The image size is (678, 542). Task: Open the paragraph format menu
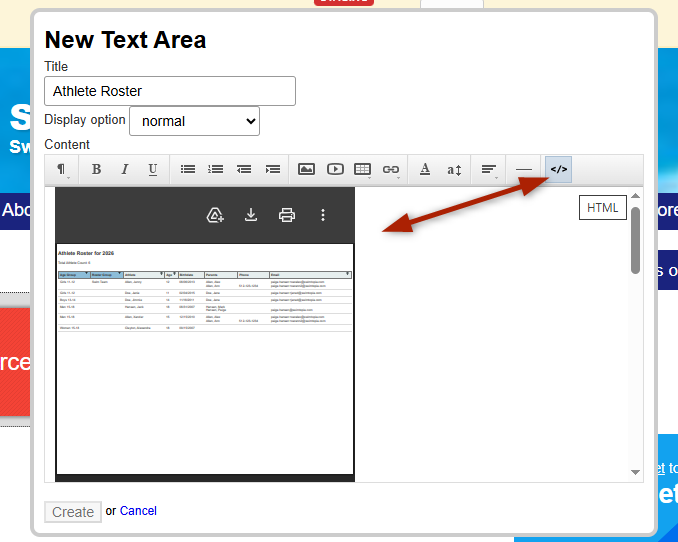coord(61,170)
